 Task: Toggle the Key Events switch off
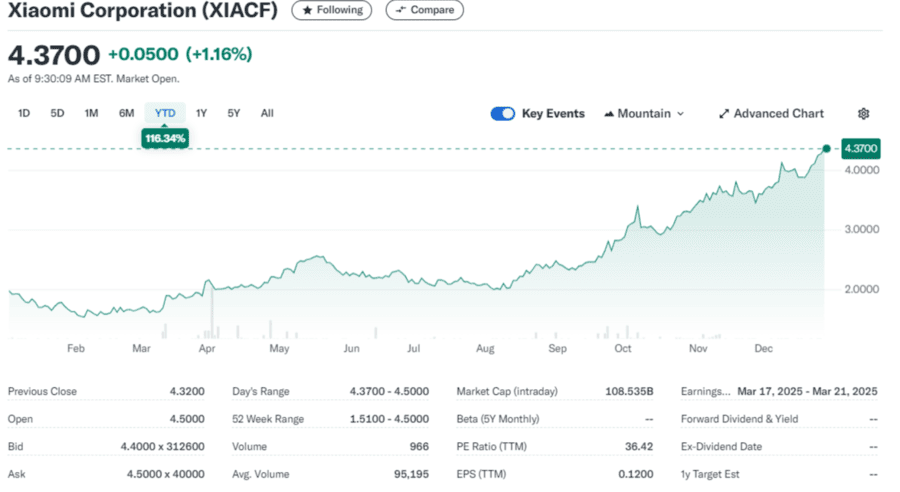click(503, 114)
